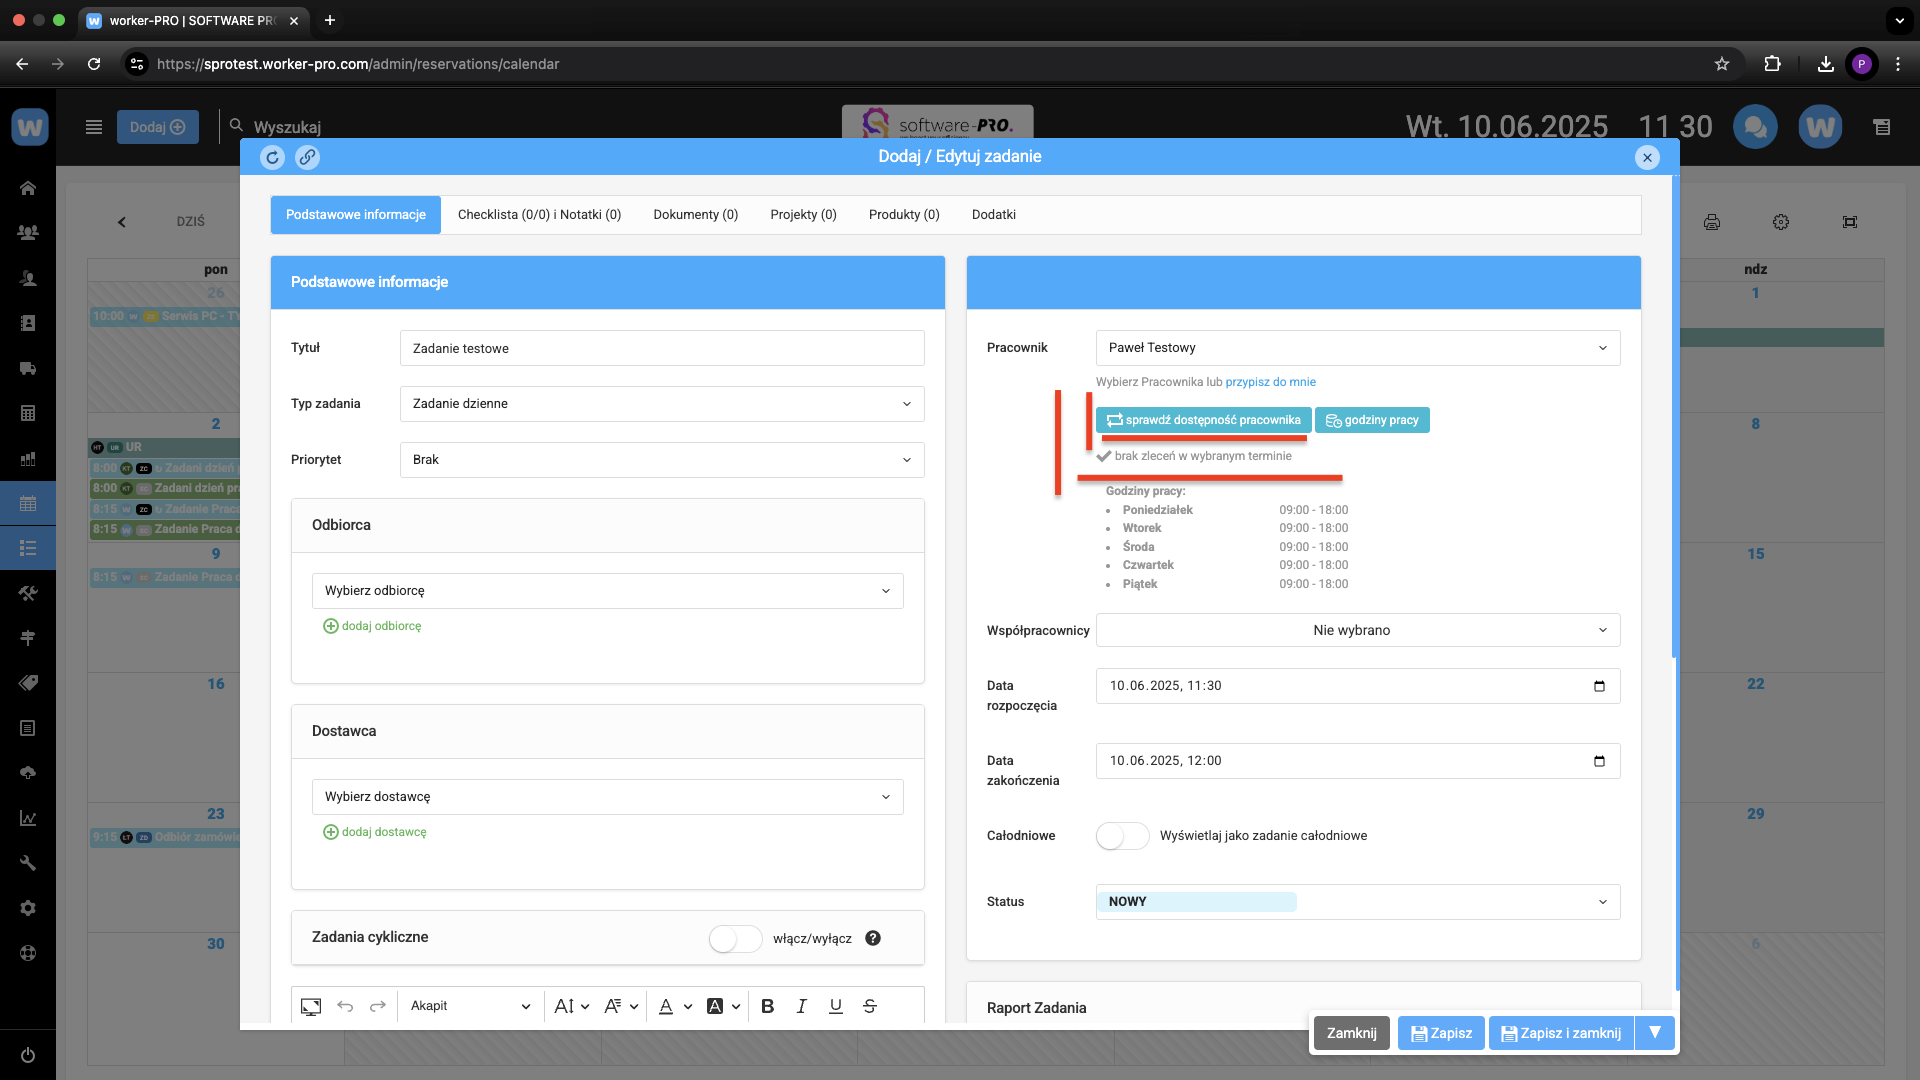1920x1080 pixels.
Task: Click the printer icon above calendar
Action: pyautogui.click(x=1712, y=222)
